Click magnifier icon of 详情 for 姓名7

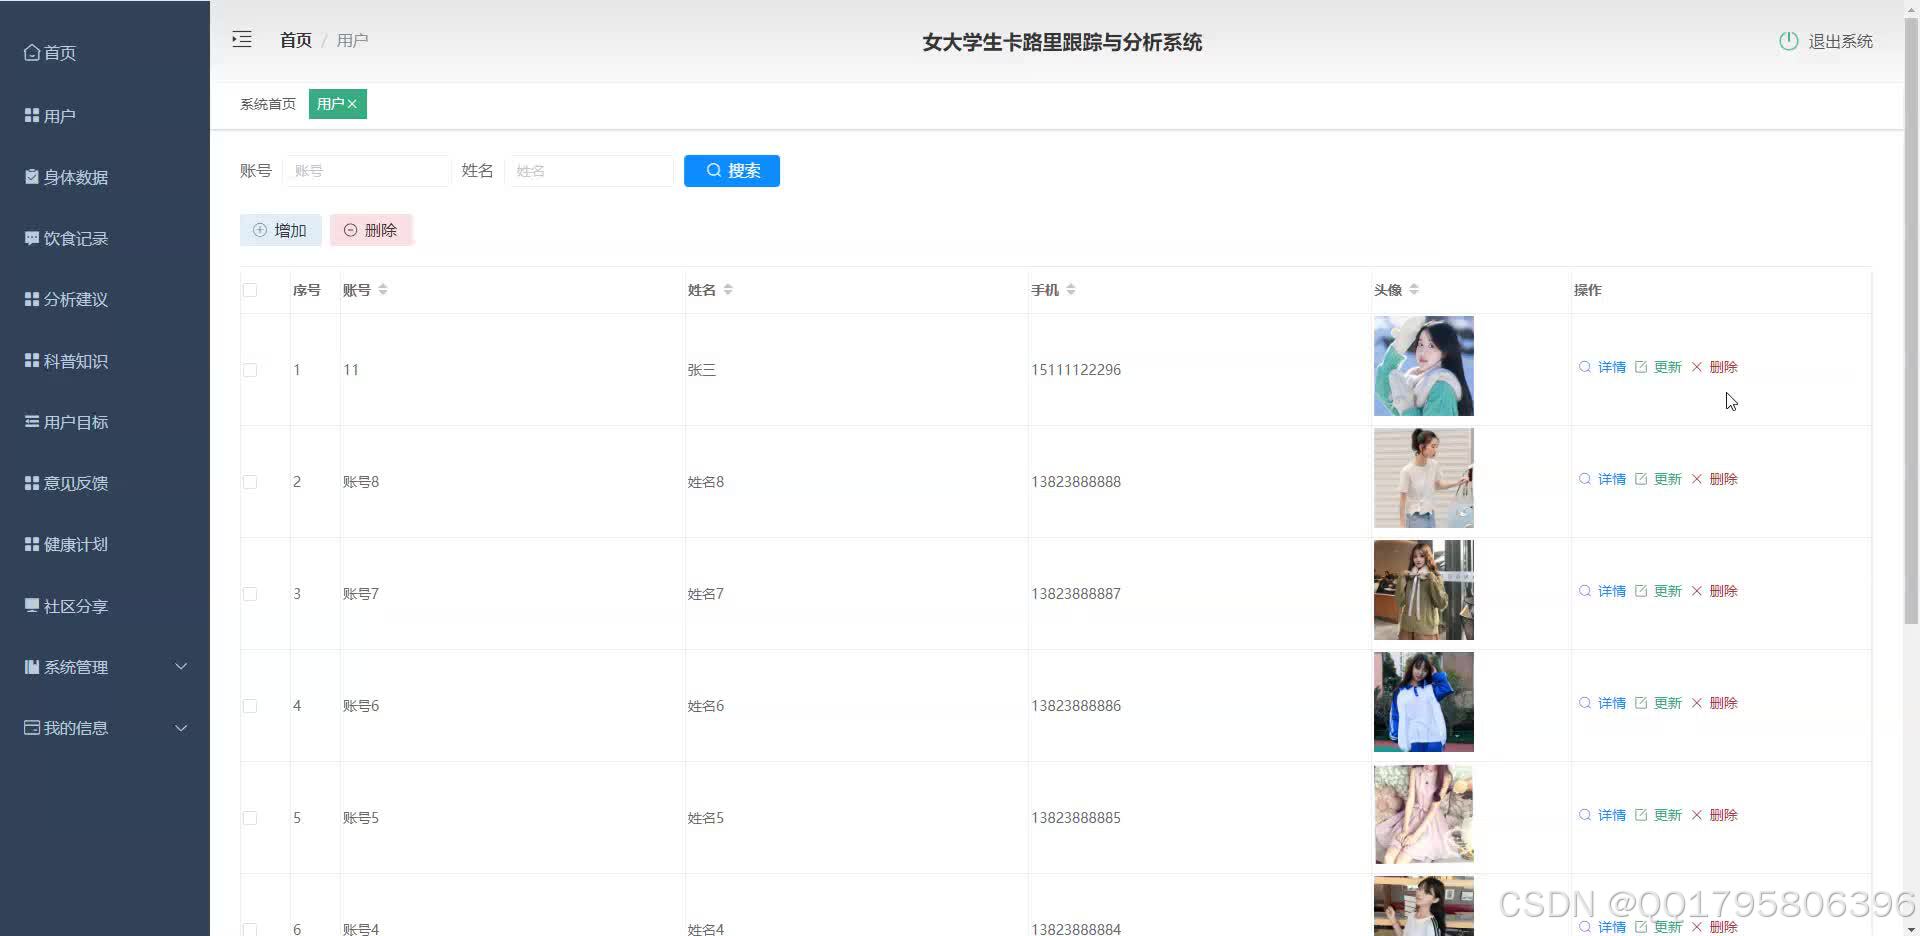[1585, 591]
